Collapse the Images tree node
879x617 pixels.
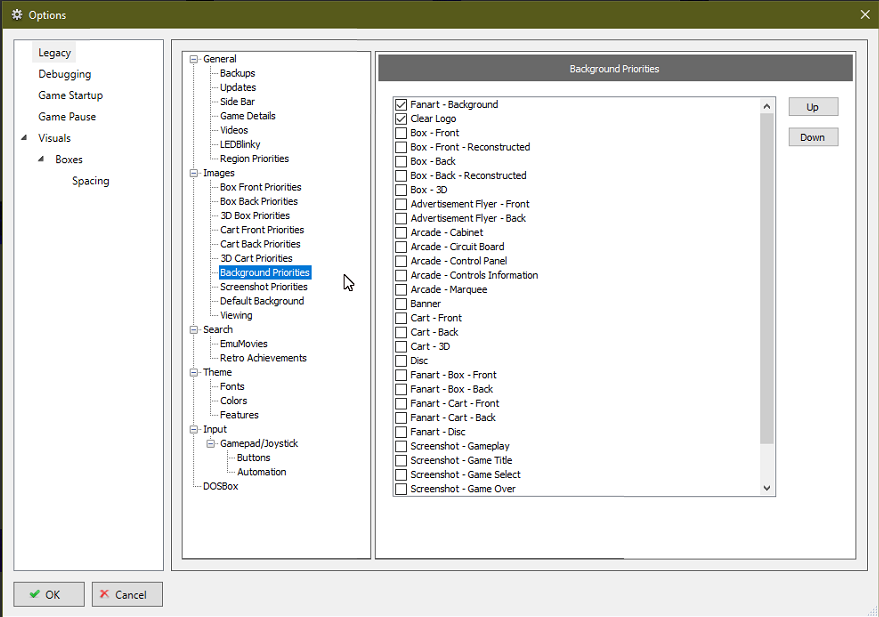point(194,173)
